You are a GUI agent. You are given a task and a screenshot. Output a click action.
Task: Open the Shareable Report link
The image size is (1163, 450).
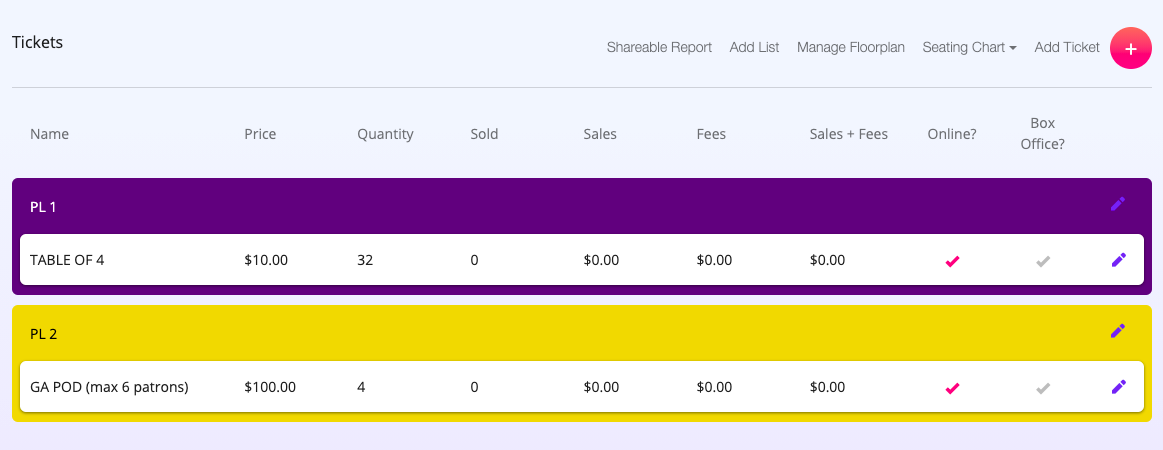[x=659, y=47]
